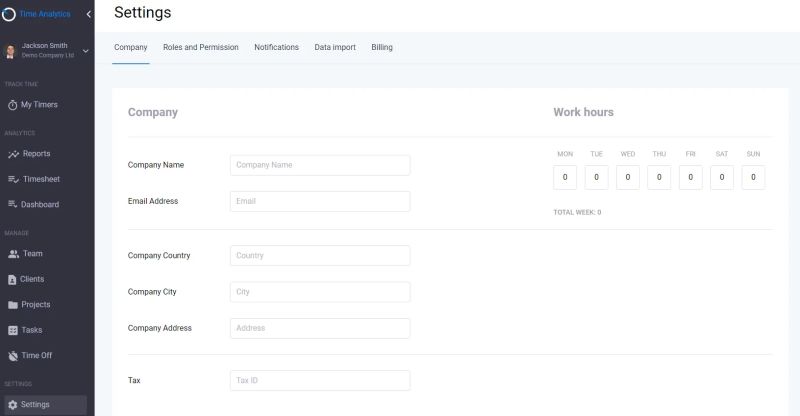
Task: Click the Tasks grid icon
Action: pyautogui.click(x=13, y=330)
